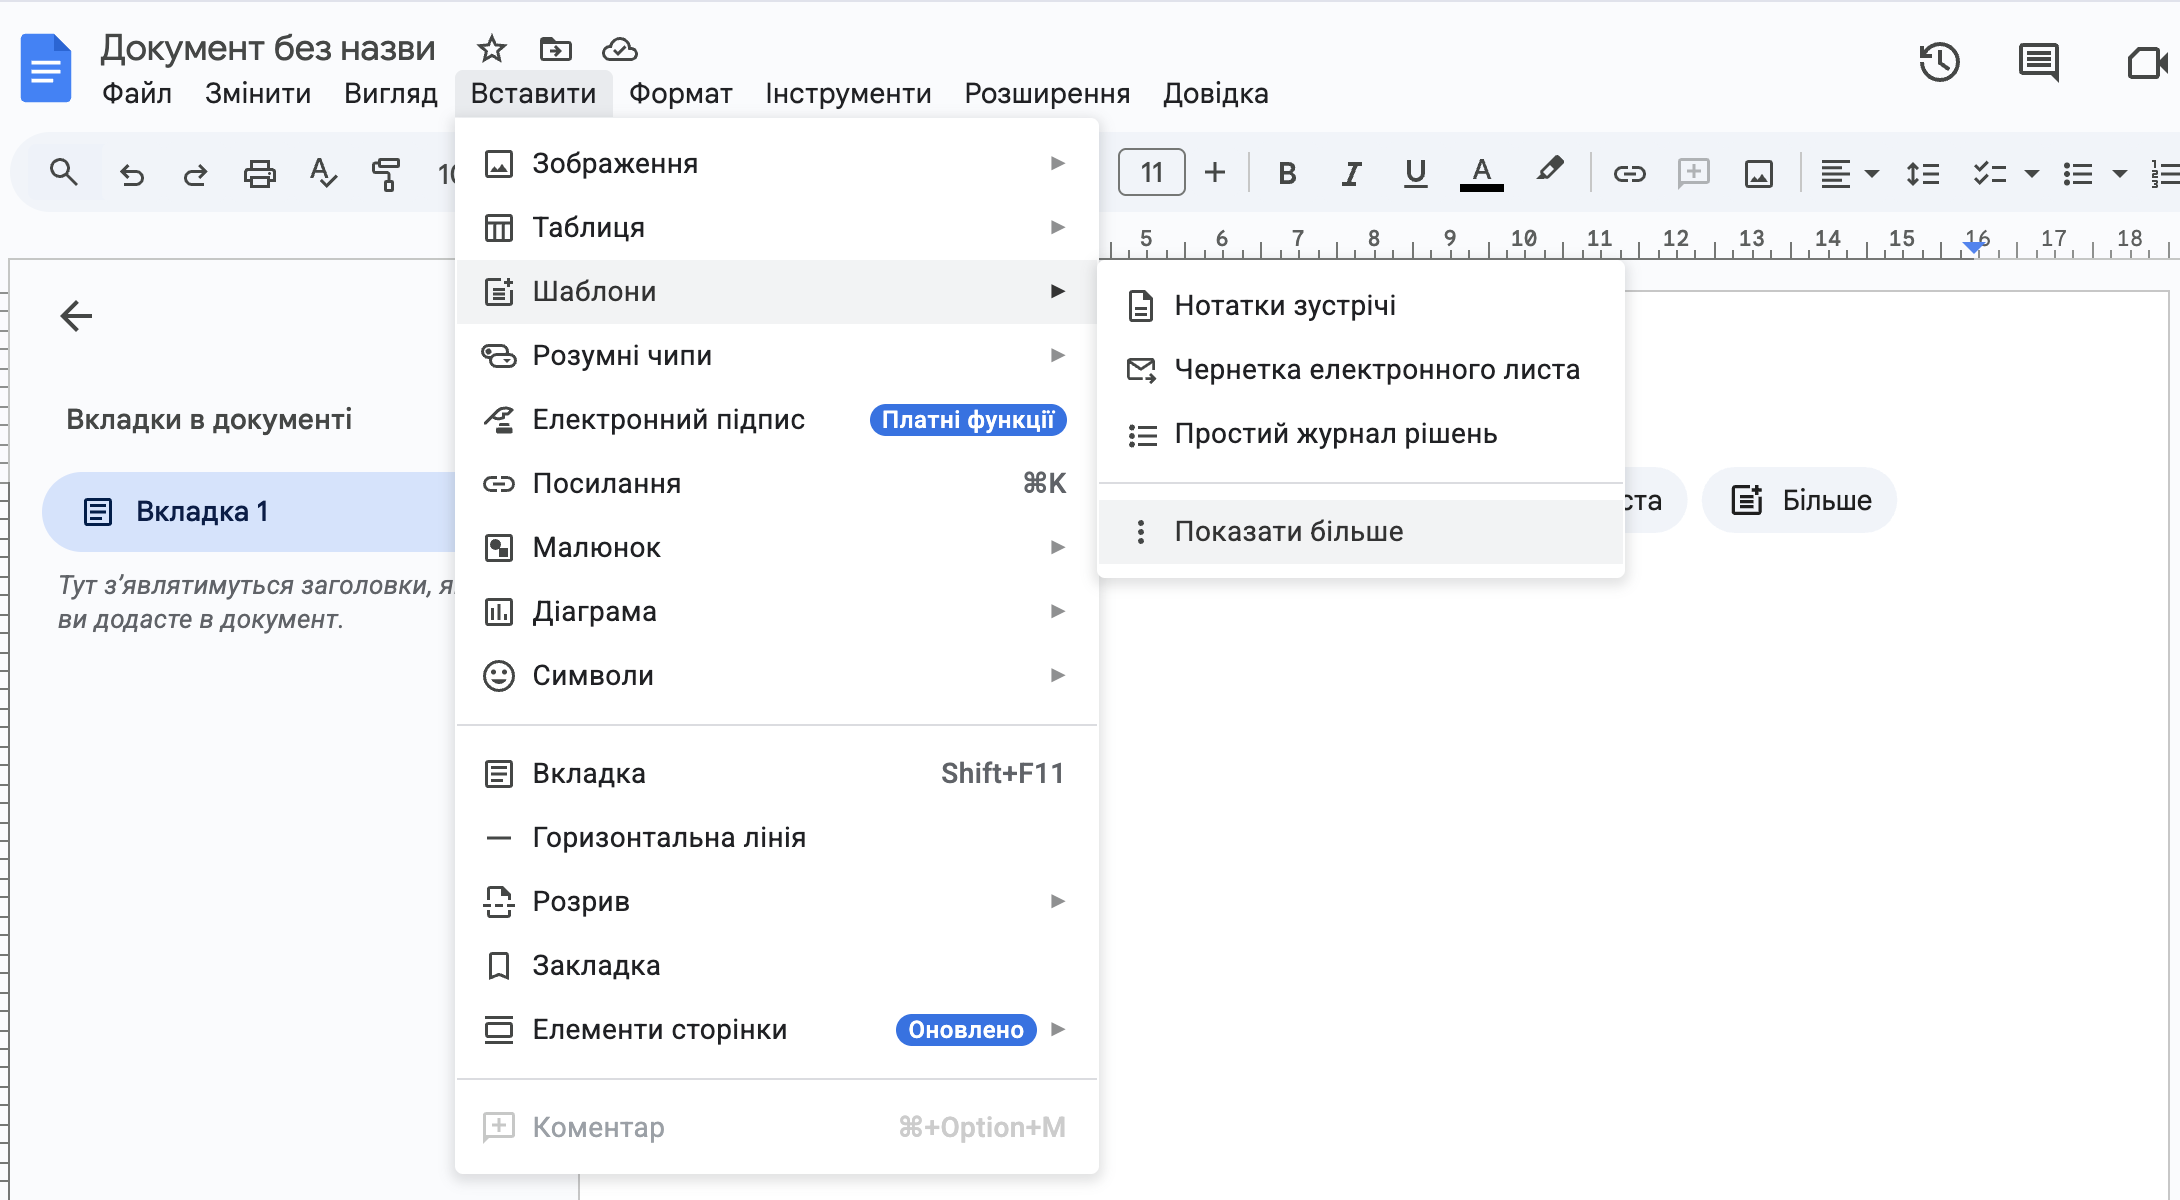Click the version history clock icon
Screen dimensions: 2180x1200
pos(1939,63)
